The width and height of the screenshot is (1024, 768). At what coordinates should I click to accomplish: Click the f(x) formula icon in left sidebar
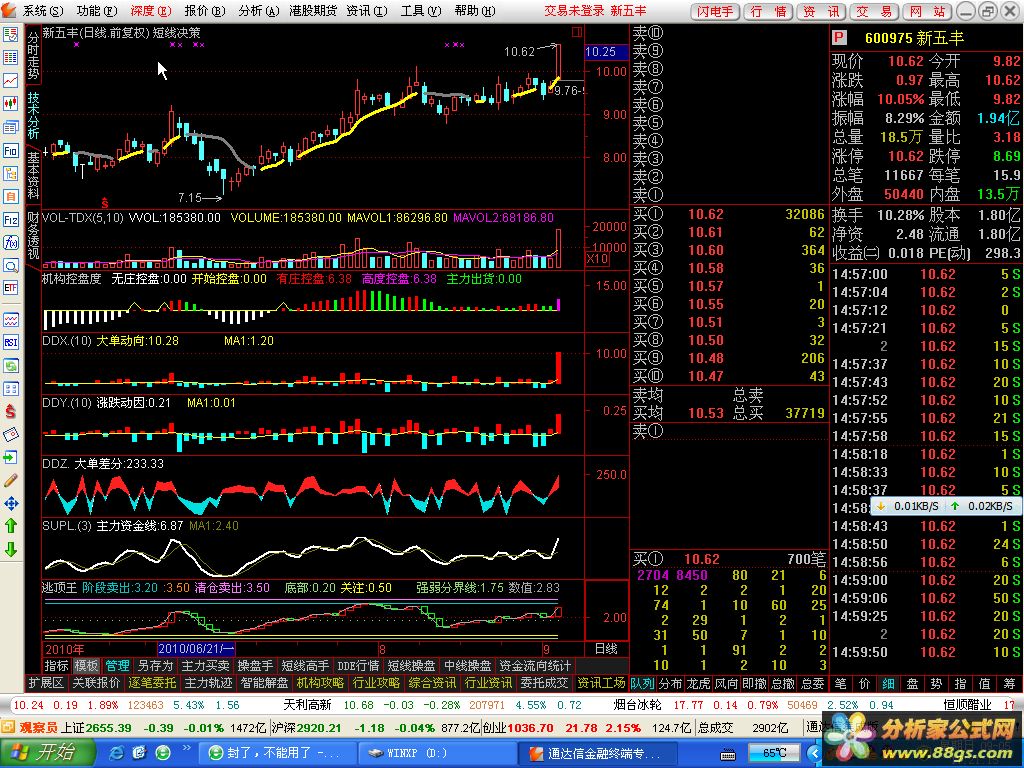(10, 242)
